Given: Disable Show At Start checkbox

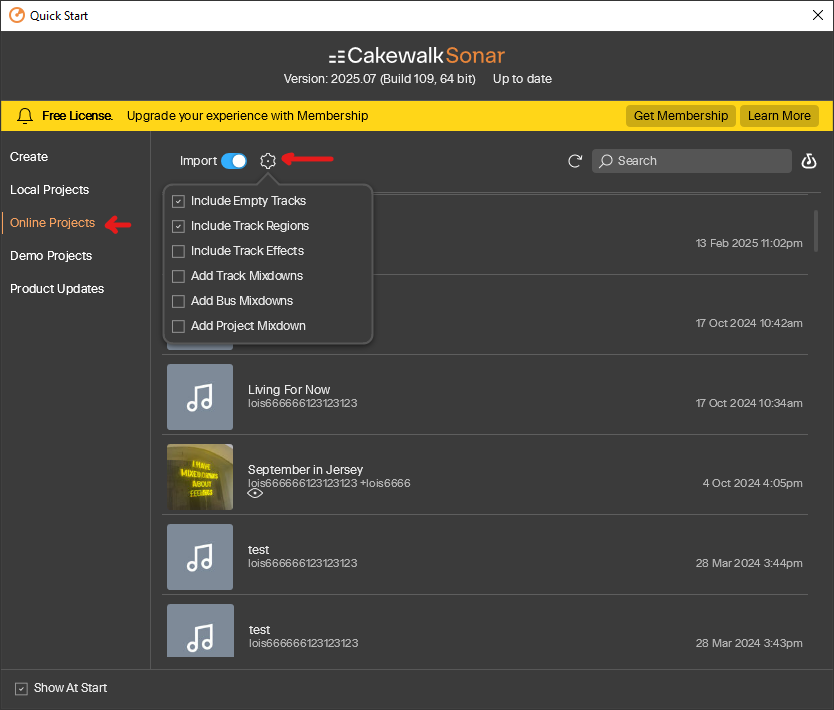Looking at the screenshot, I should click(x=21, y=688).
